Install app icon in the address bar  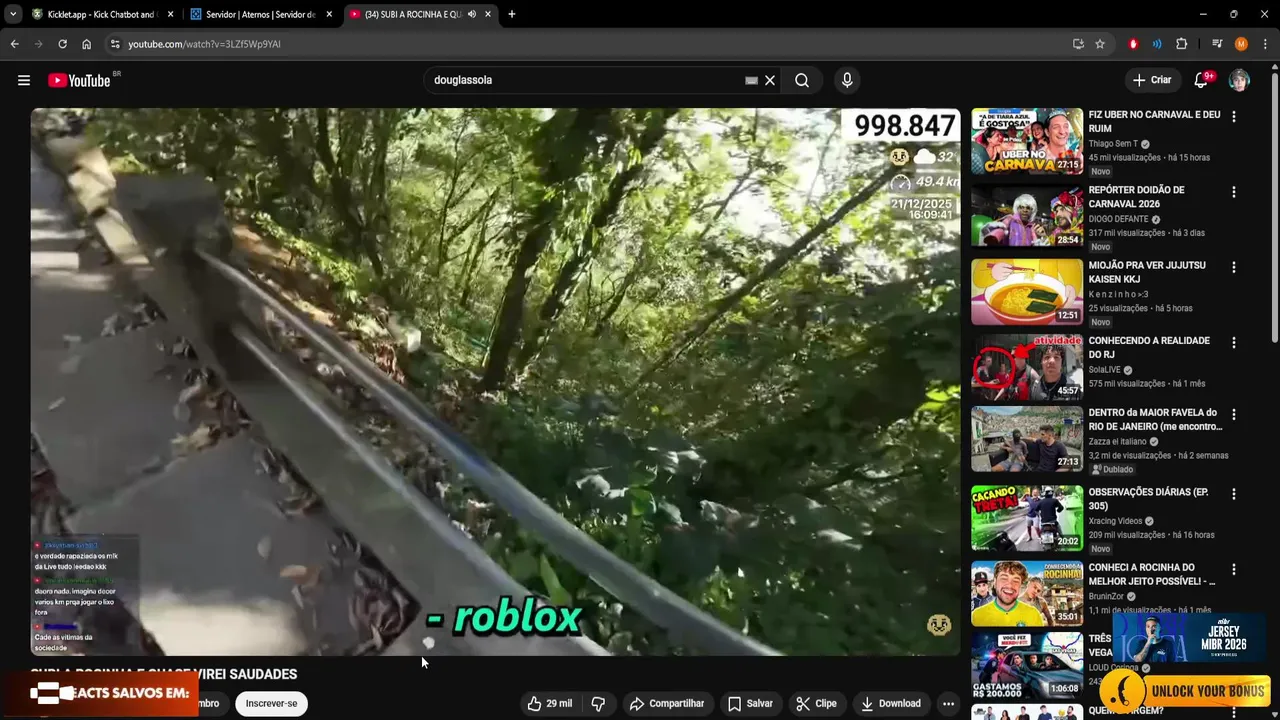1078,44
